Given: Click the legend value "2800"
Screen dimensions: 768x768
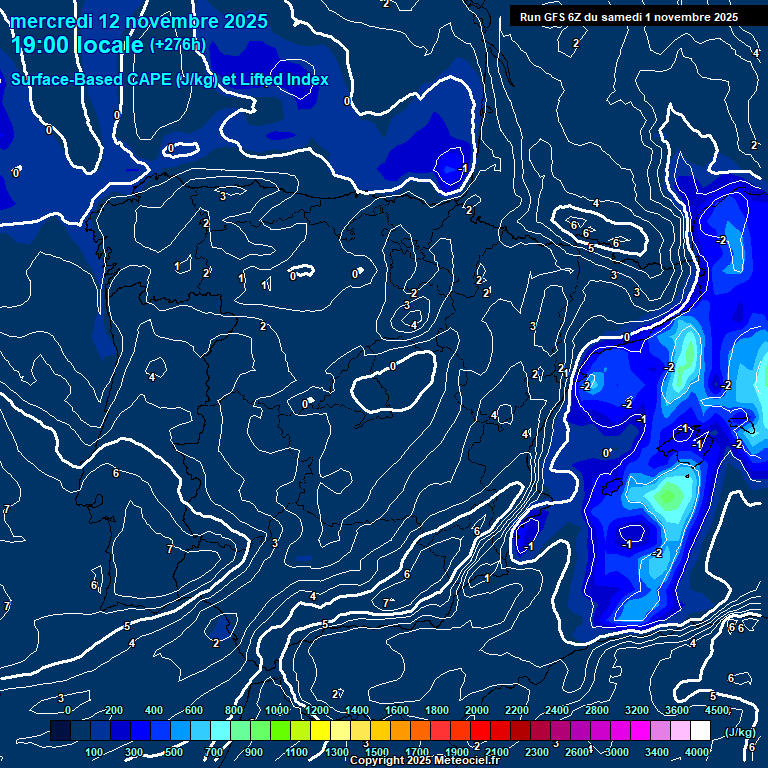Looking at the screenshot, I should [597, 710].
